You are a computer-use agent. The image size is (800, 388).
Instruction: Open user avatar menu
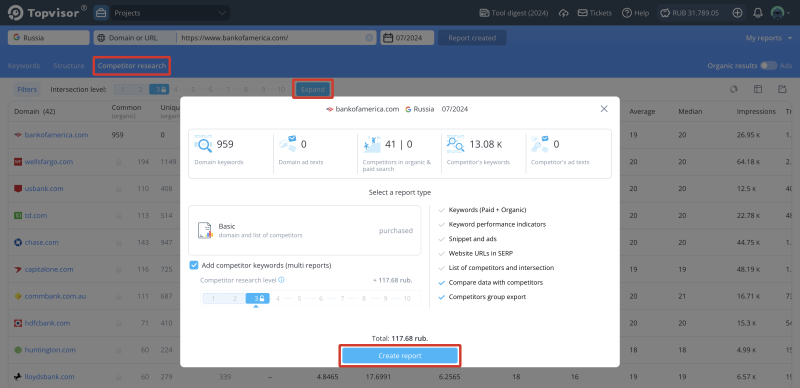click(780, 13)
